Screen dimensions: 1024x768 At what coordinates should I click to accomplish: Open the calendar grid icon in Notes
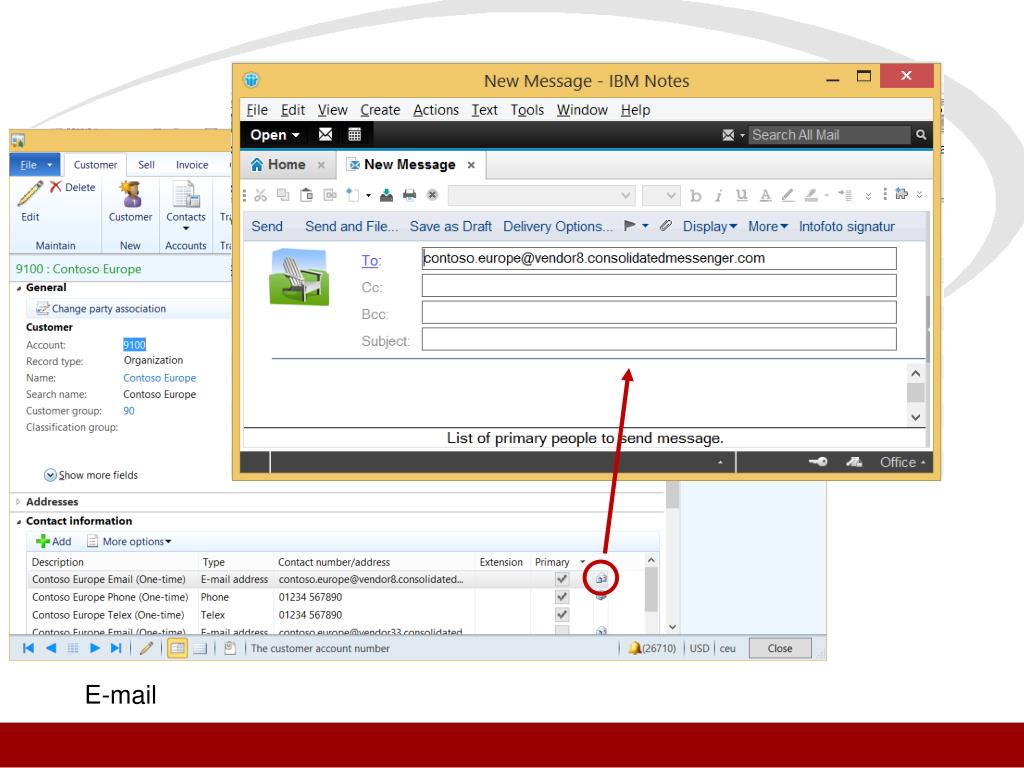click(x=355, y=135)
